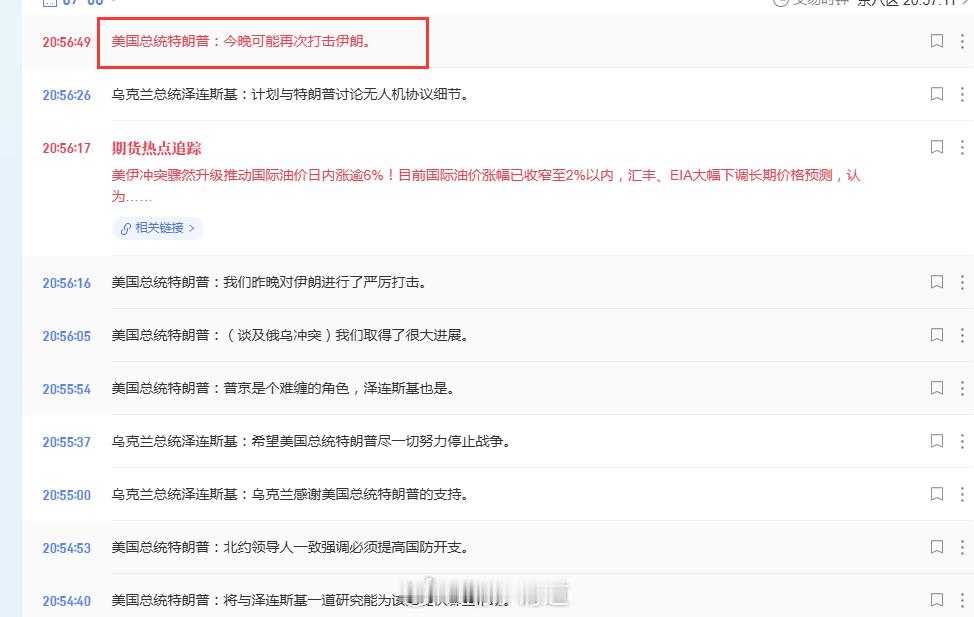Viewport: 974px width, 617px height.
Task: Bookmark the 讨论无人机协议细节 news item
Action: (937, 94)
